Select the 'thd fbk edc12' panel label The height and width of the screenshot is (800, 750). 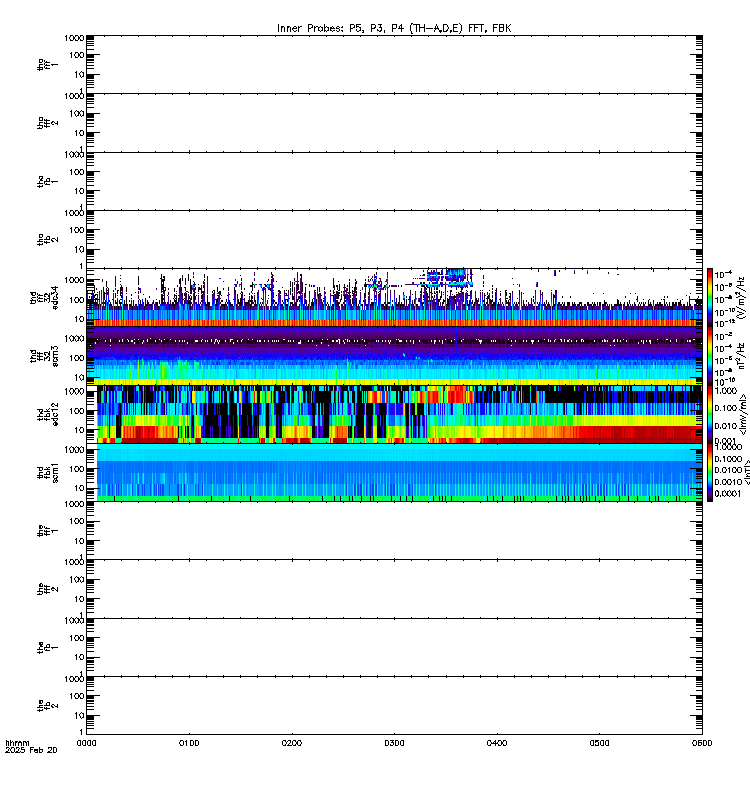[47, 414]
